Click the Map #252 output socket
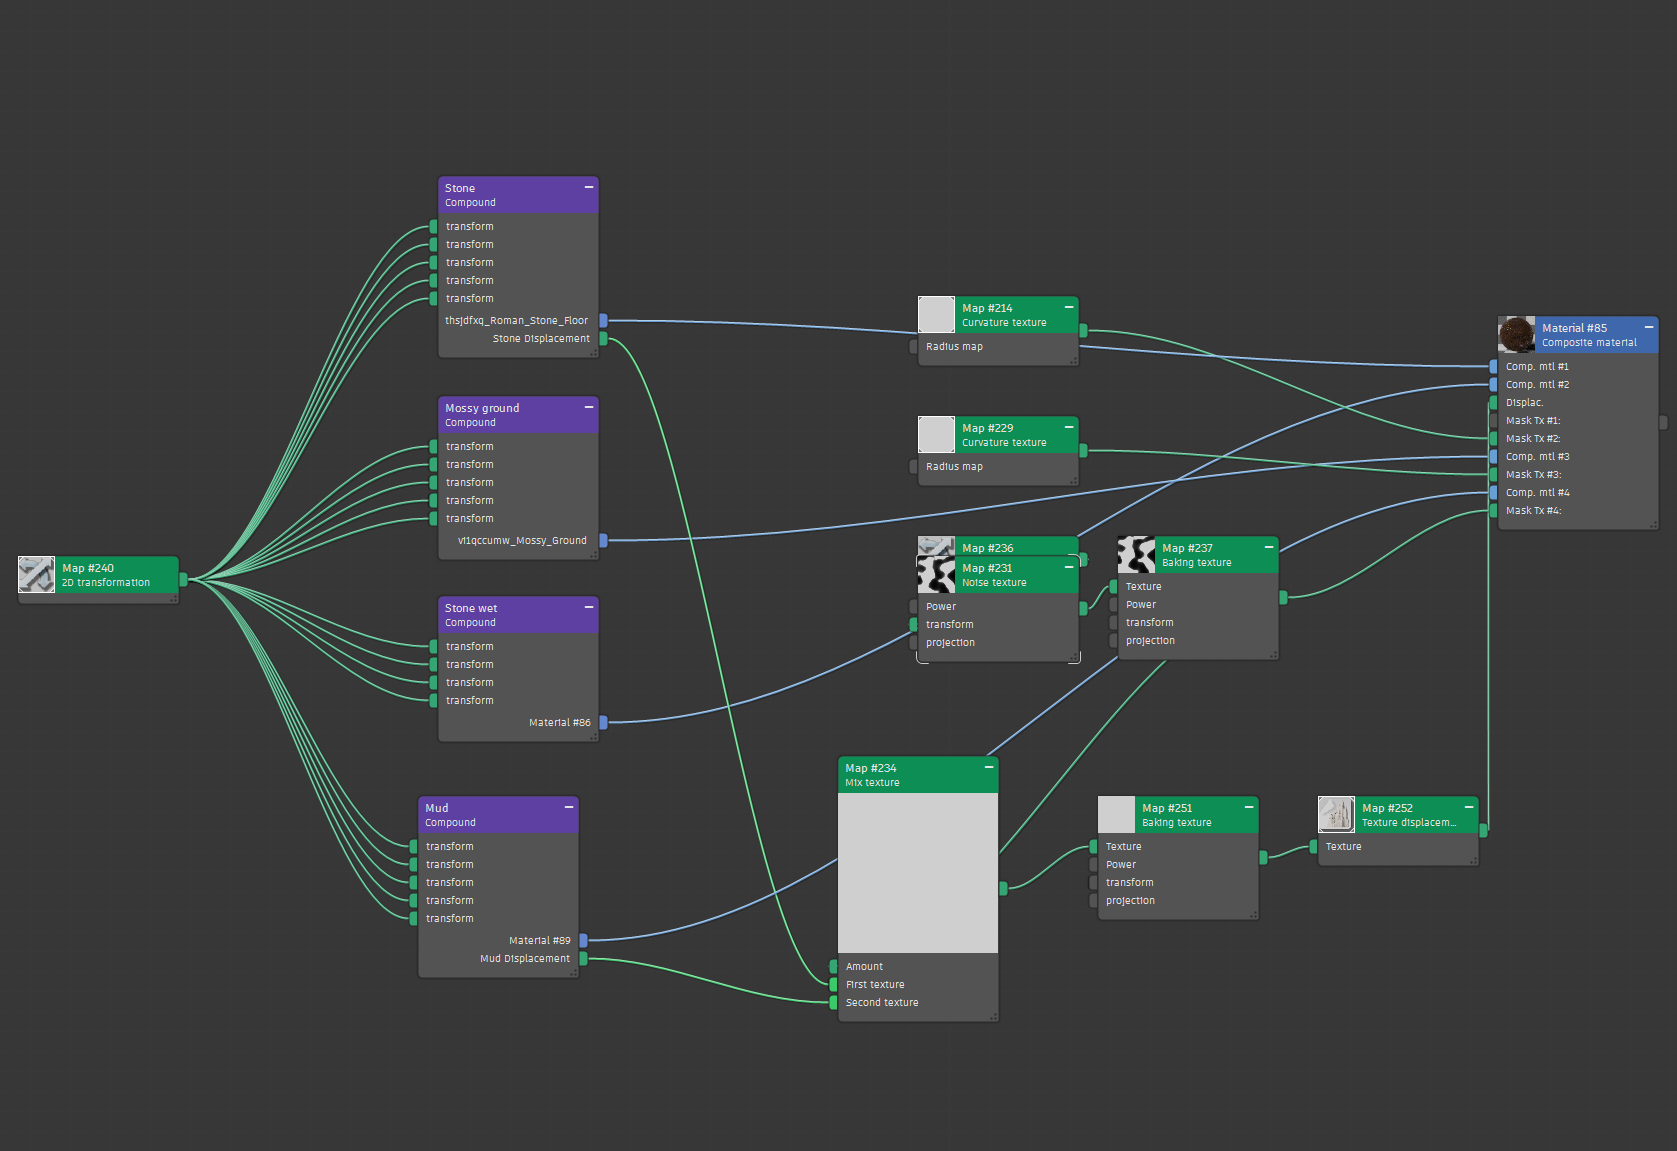The height and width of the screenshot is (1151, 1677). 1483,830
